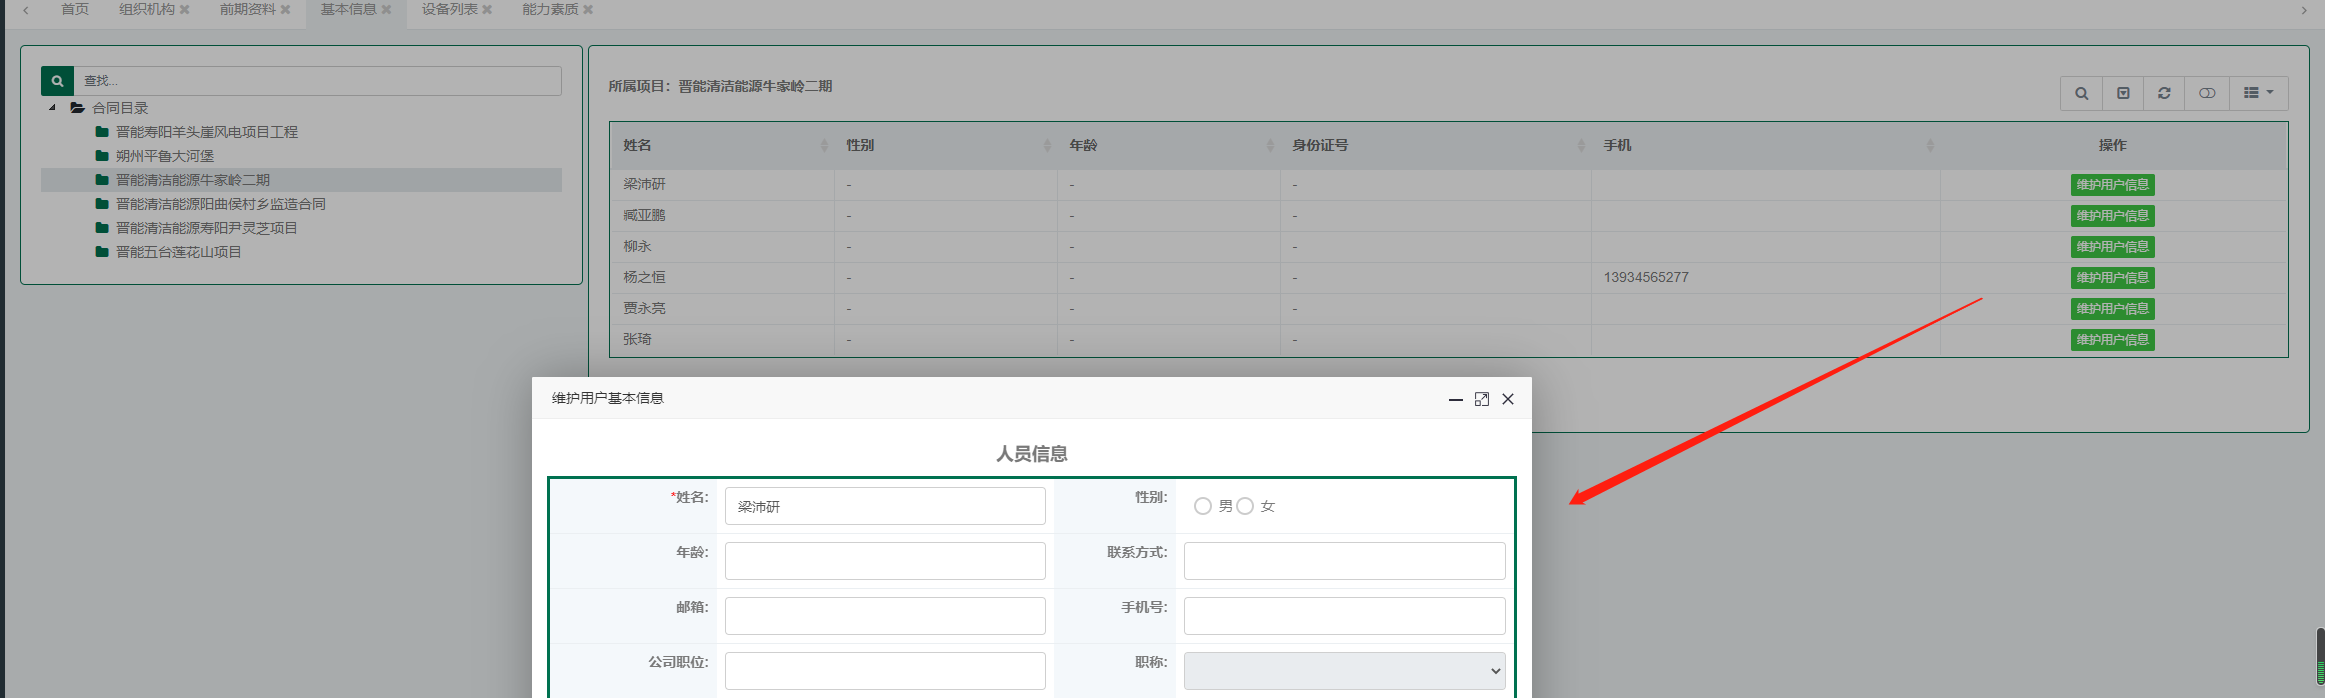Click the left tab-scroll arrow

click(x=25, y=10)
